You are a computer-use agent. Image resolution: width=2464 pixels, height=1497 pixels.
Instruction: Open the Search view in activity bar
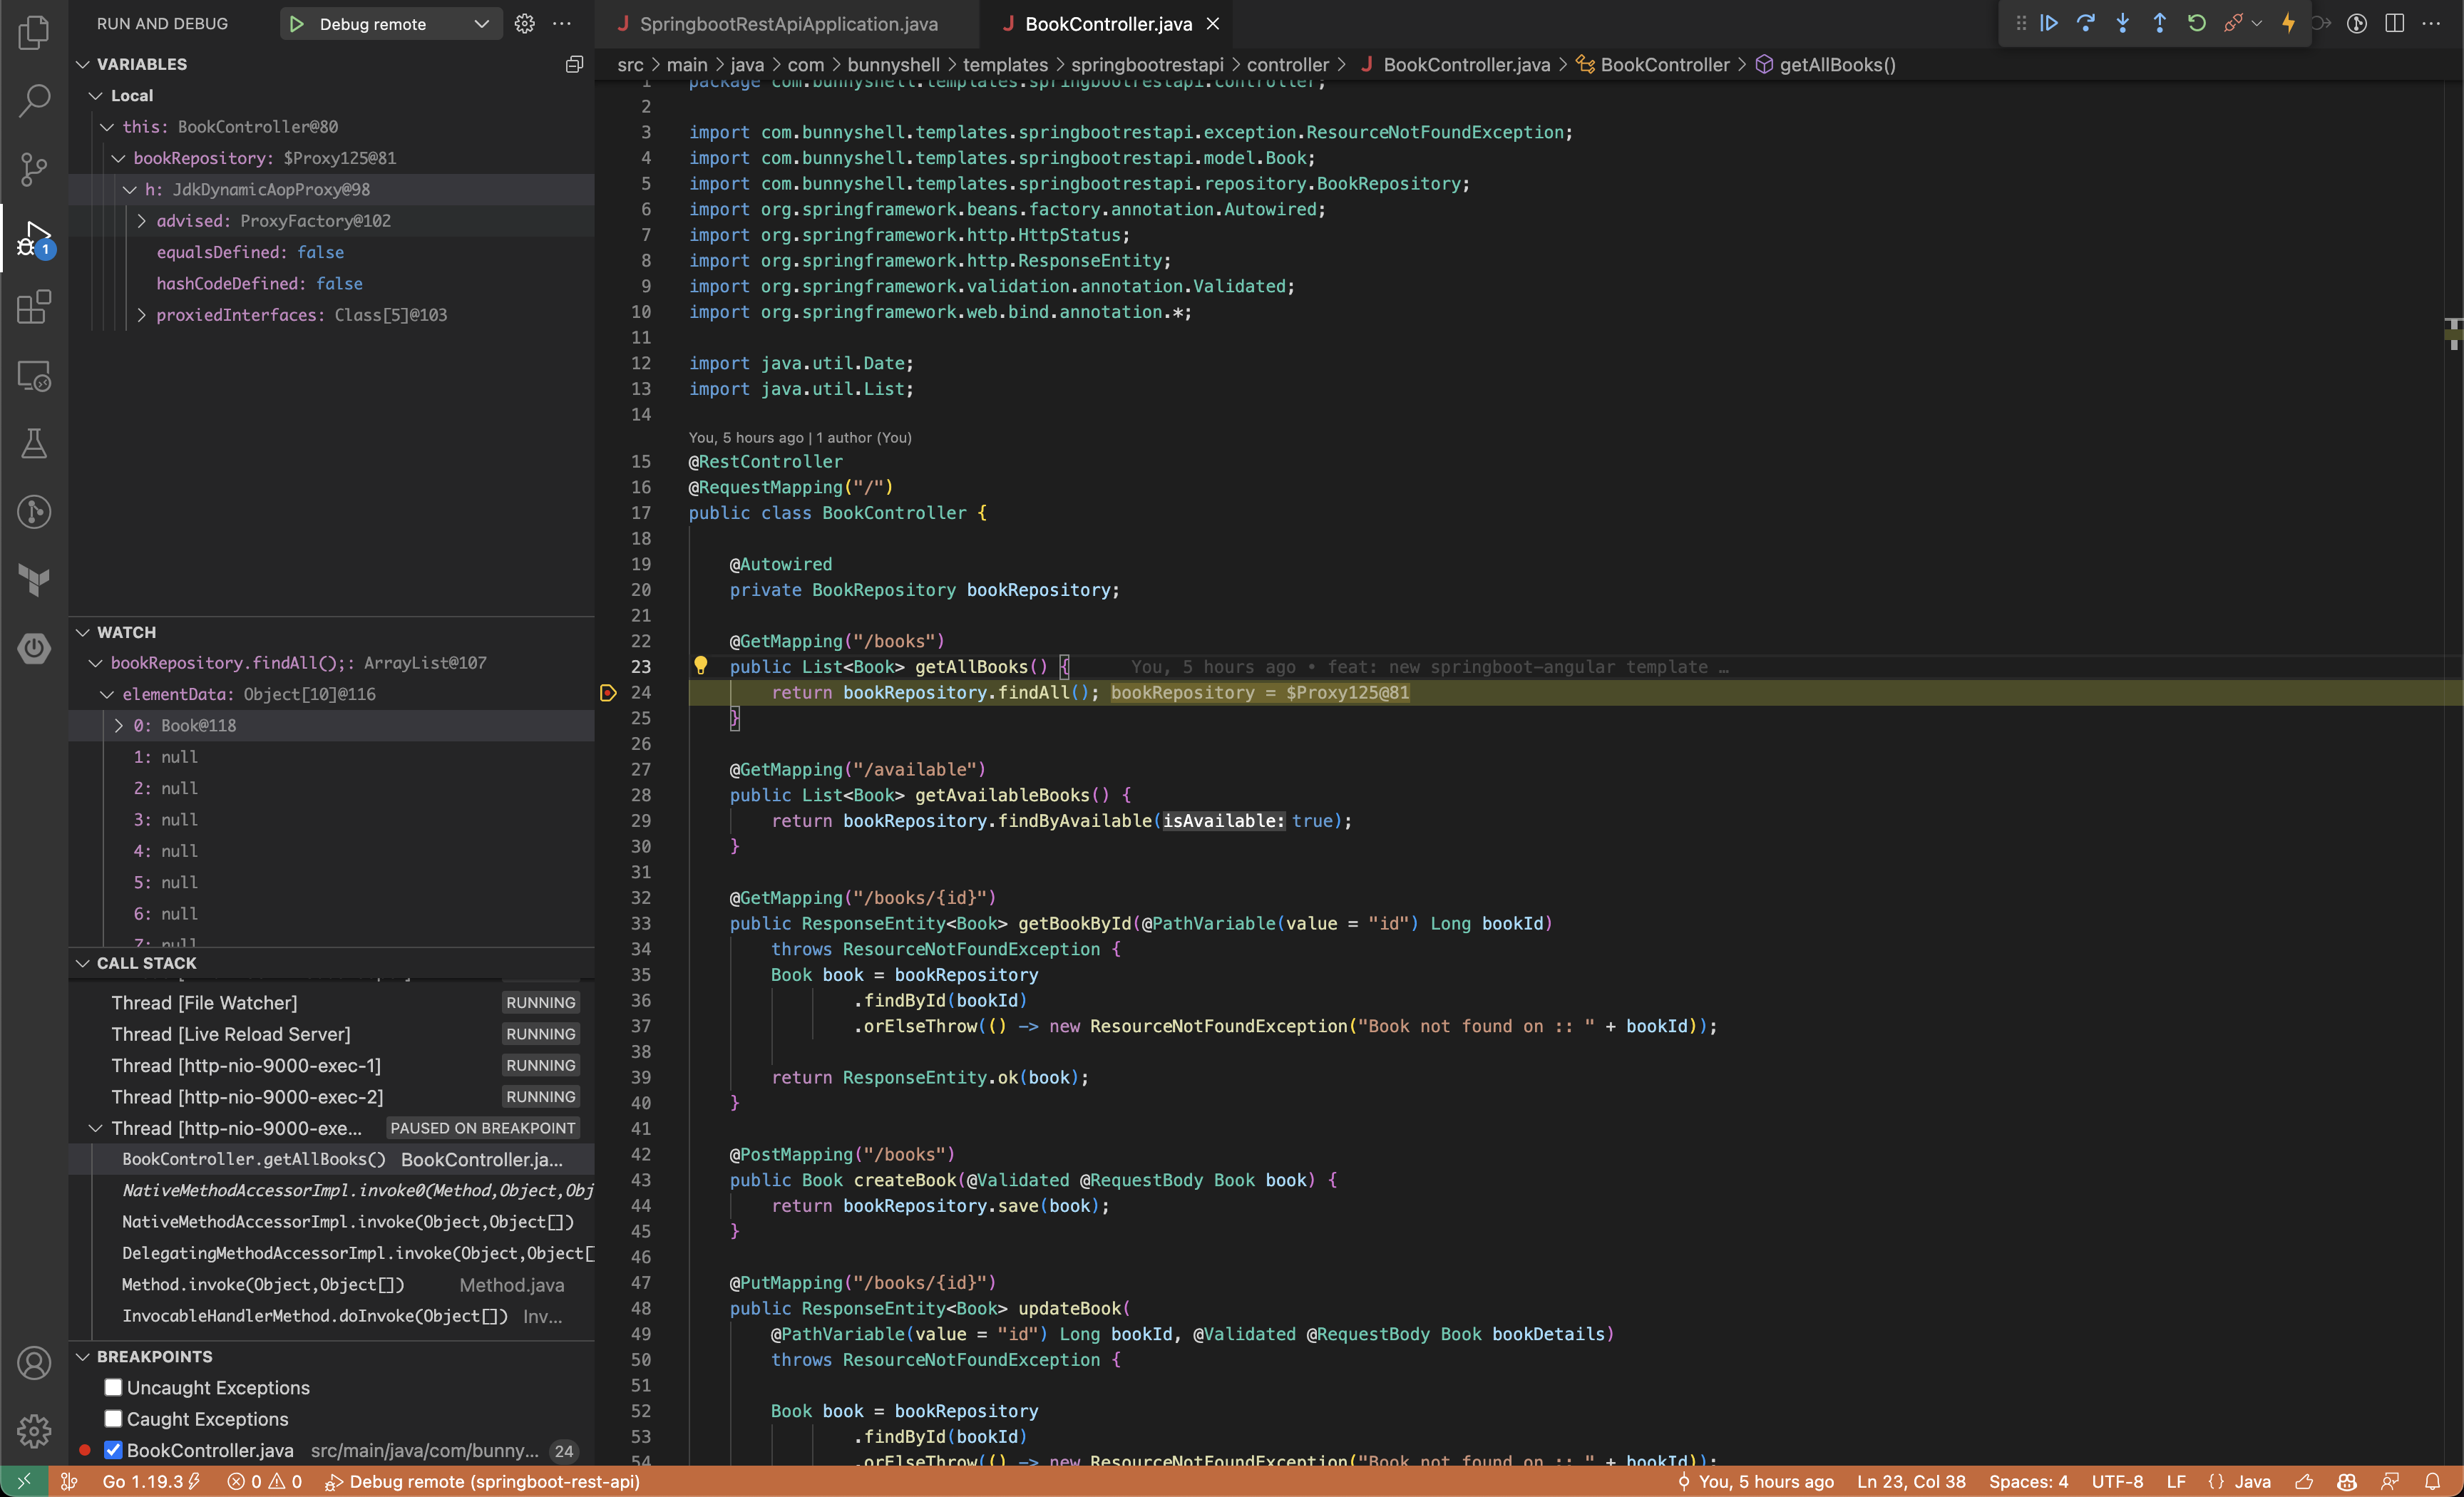click(x=34, y=100)
